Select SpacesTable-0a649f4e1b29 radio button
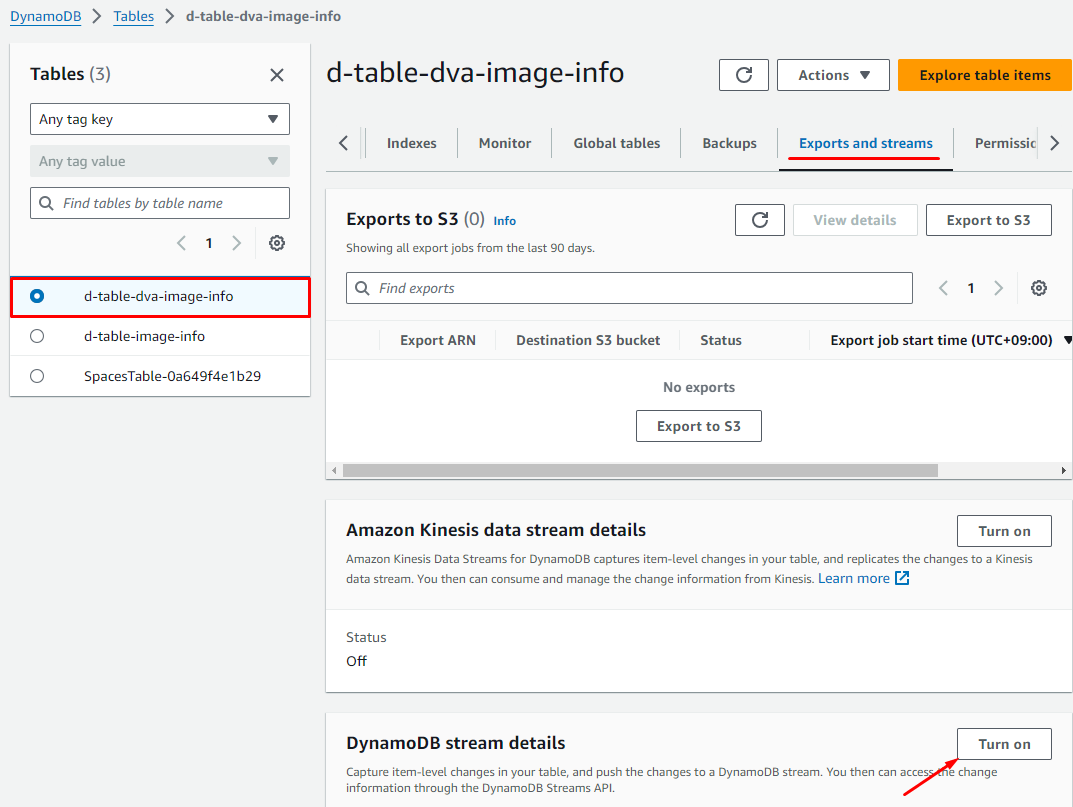 pos(37,376)
